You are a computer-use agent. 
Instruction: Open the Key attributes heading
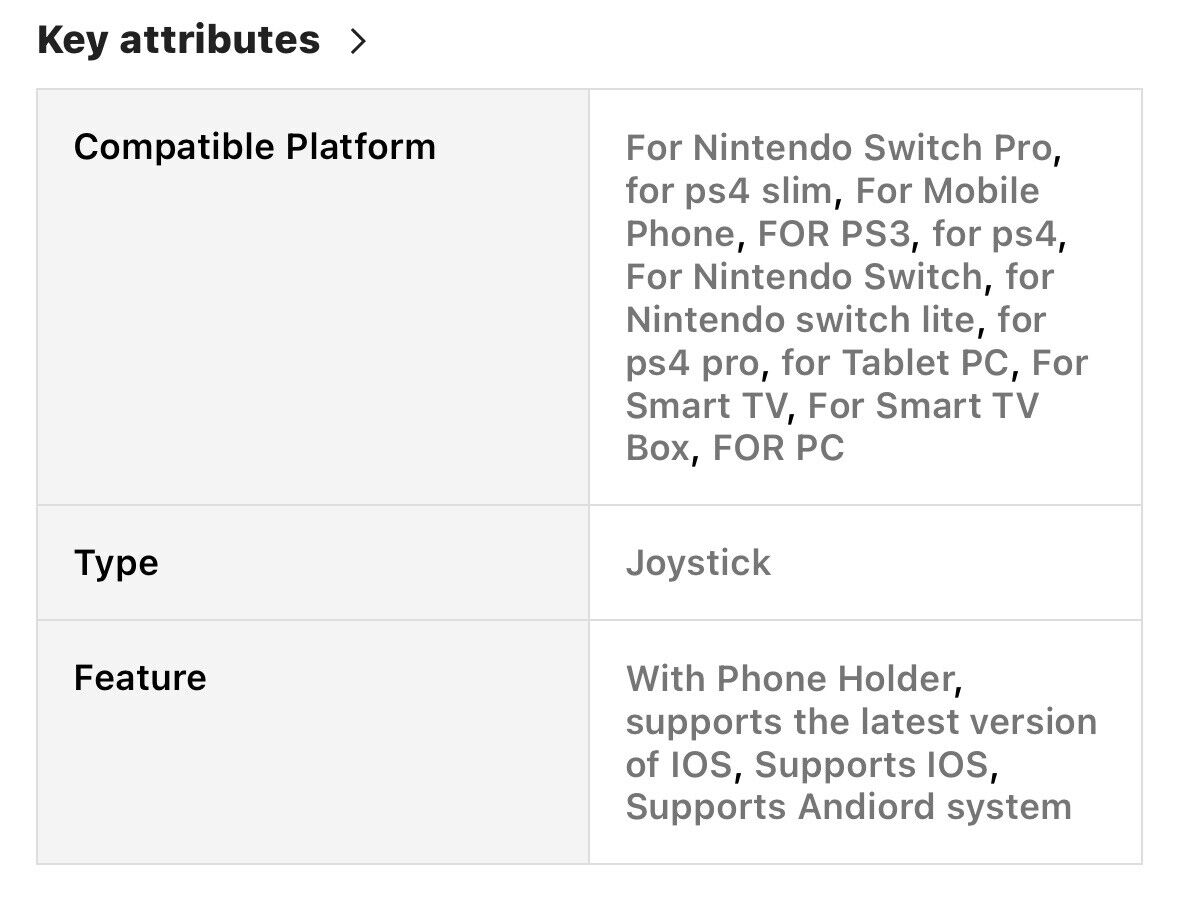click(x=178, y=40)
